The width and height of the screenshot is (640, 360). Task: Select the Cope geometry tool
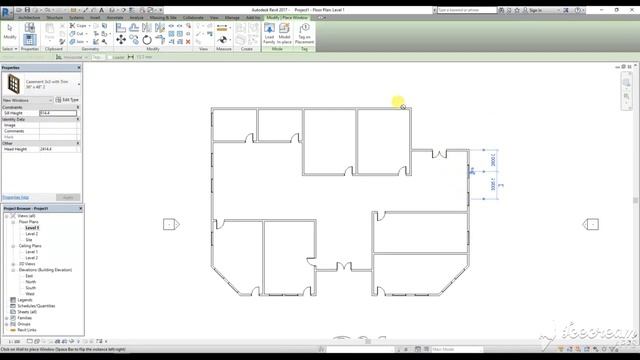click(80, 26)
